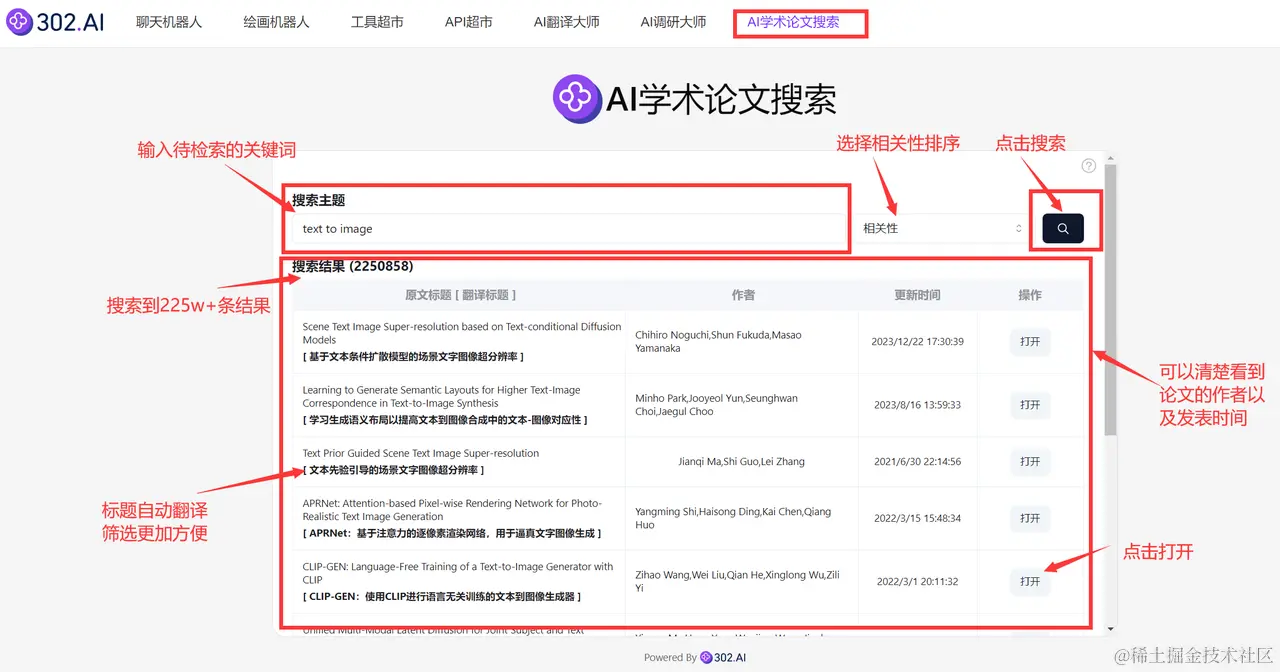Select the 绘画机器人 navigation item
1280x672 pixels.
(276, 22)
